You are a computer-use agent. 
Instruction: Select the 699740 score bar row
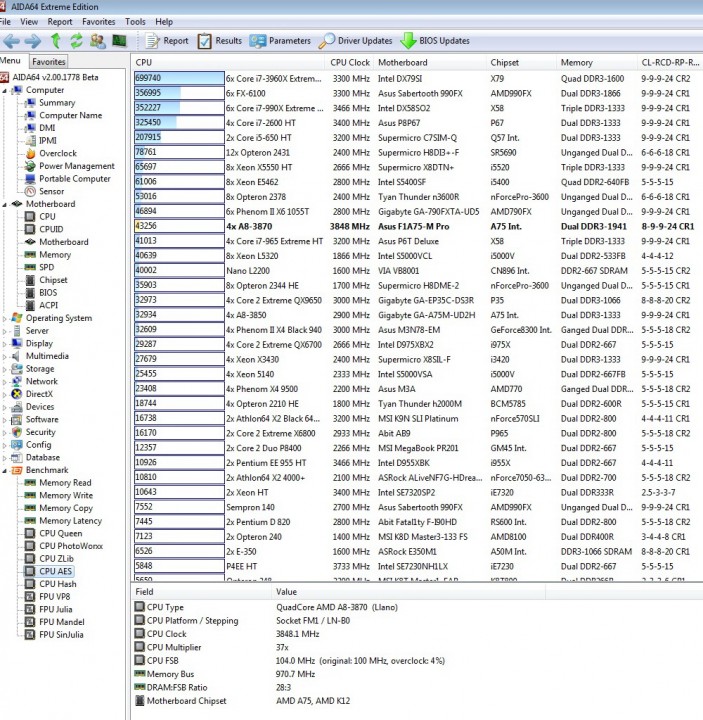[x=179, y=78]
